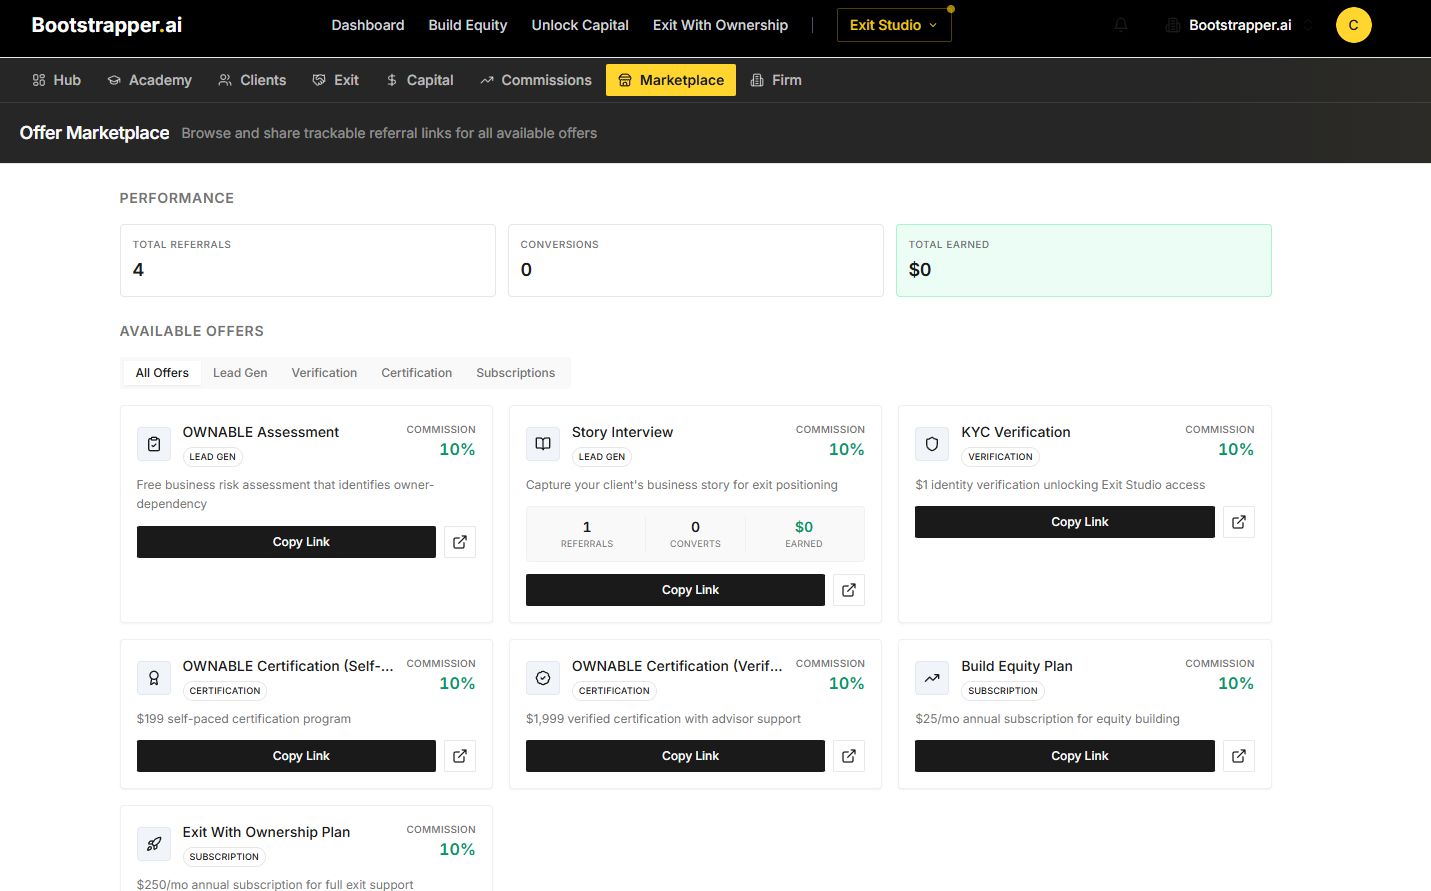The image size is (1431, 891).
Task: Open self-paced certification external link icon
Action: (x=460, y=756)
